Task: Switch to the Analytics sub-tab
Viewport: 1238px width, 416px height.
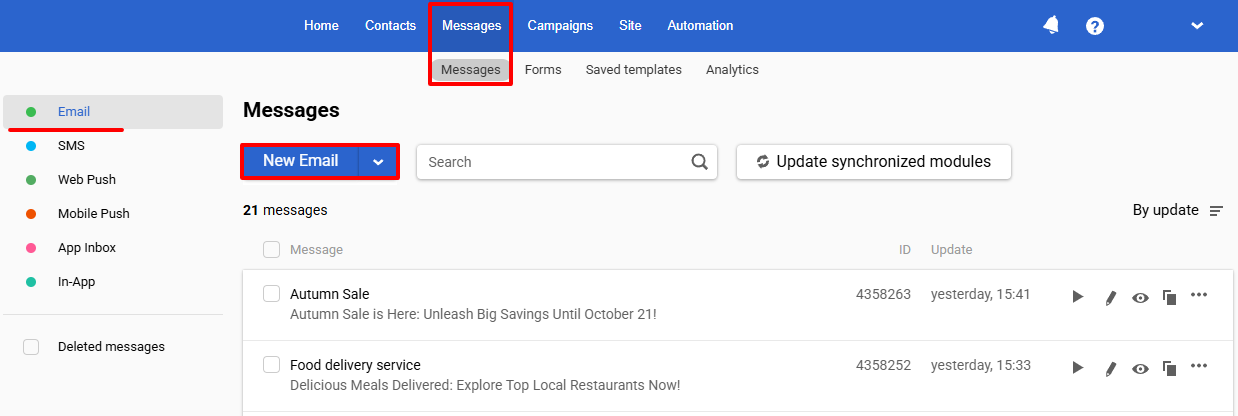Action: 732,70
